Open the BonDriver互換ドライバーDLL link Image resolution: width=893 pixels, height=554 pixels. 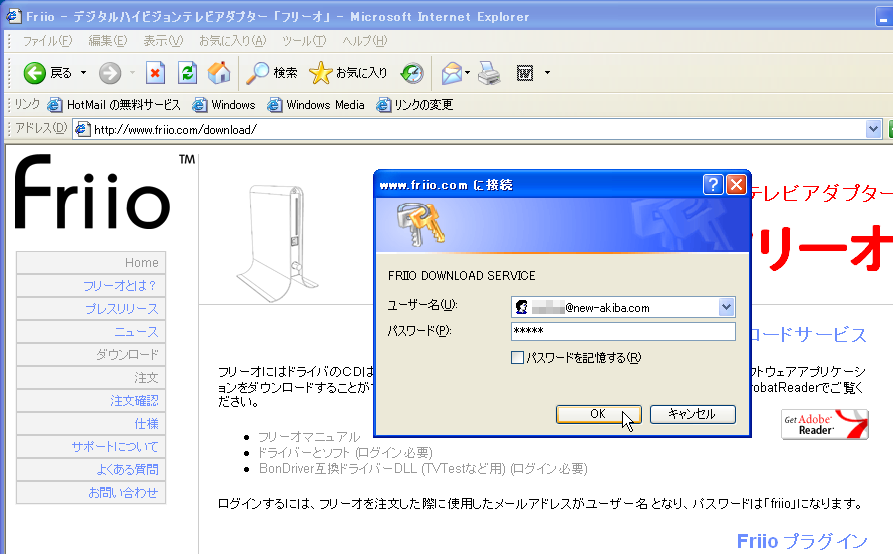[x=423, y=469]
